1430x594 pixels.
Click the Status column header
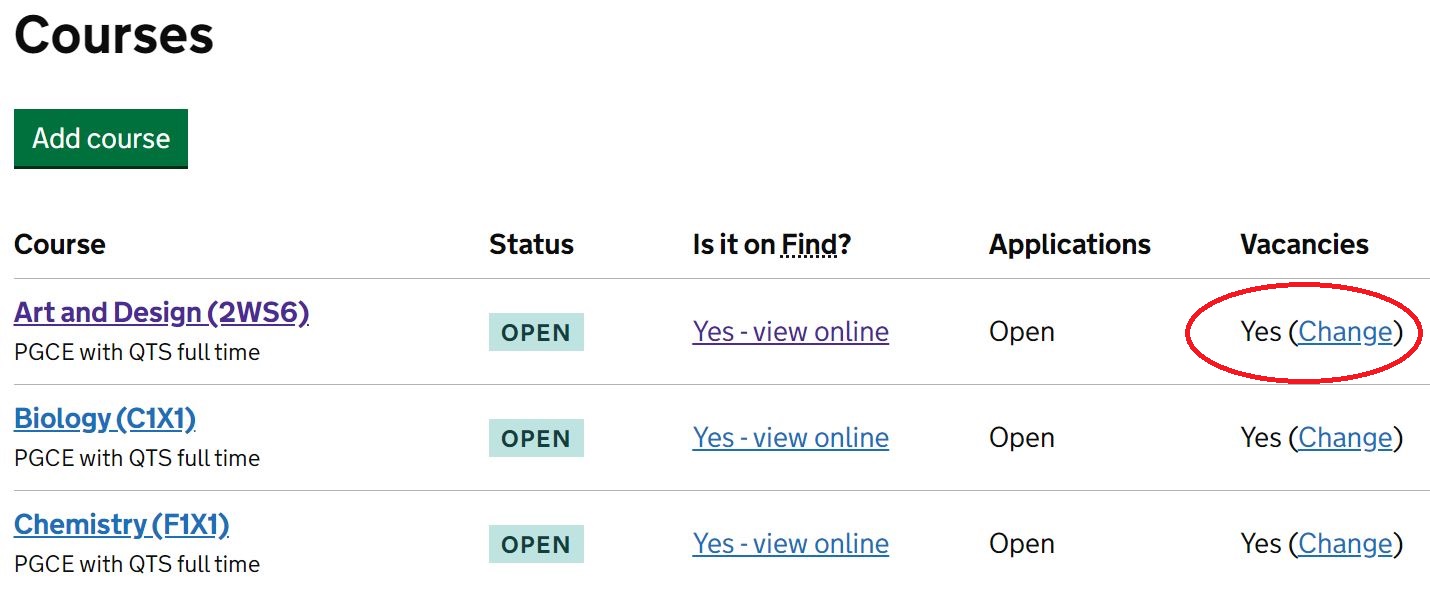pos(531,245)
